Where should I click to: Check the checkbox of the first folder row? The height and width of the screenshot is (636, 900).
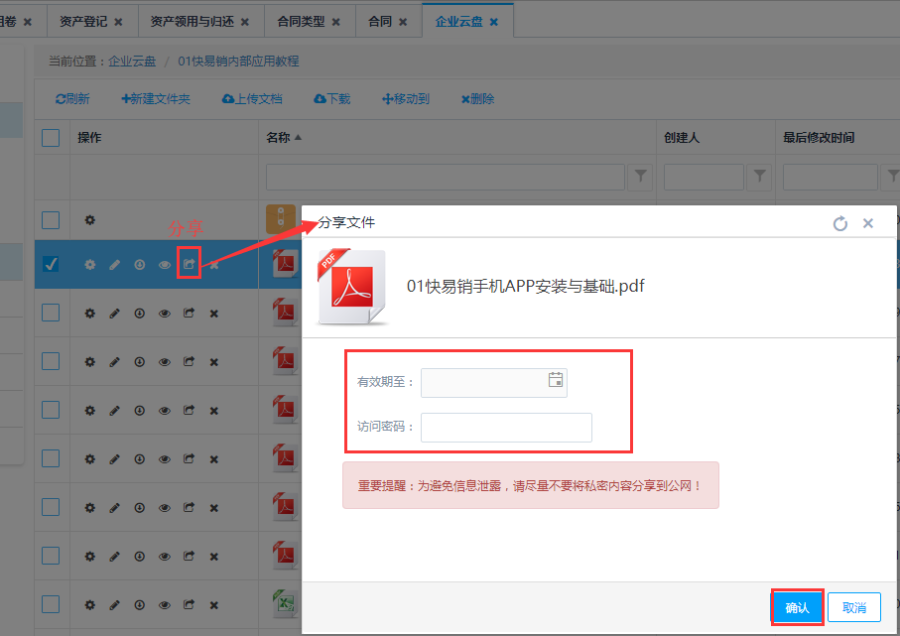pos(51,220)
